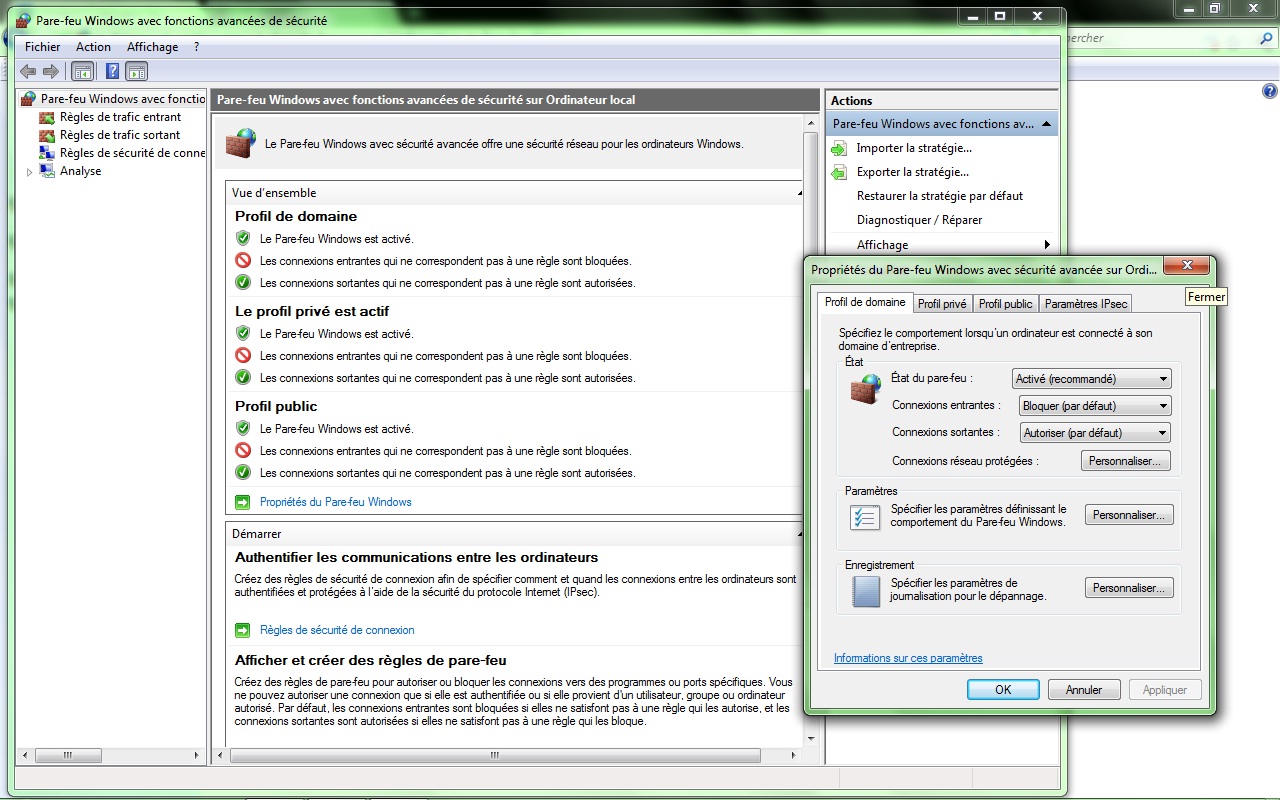
Task: Click Importer la stratégie in Actions
Action: tap(914, 148)
